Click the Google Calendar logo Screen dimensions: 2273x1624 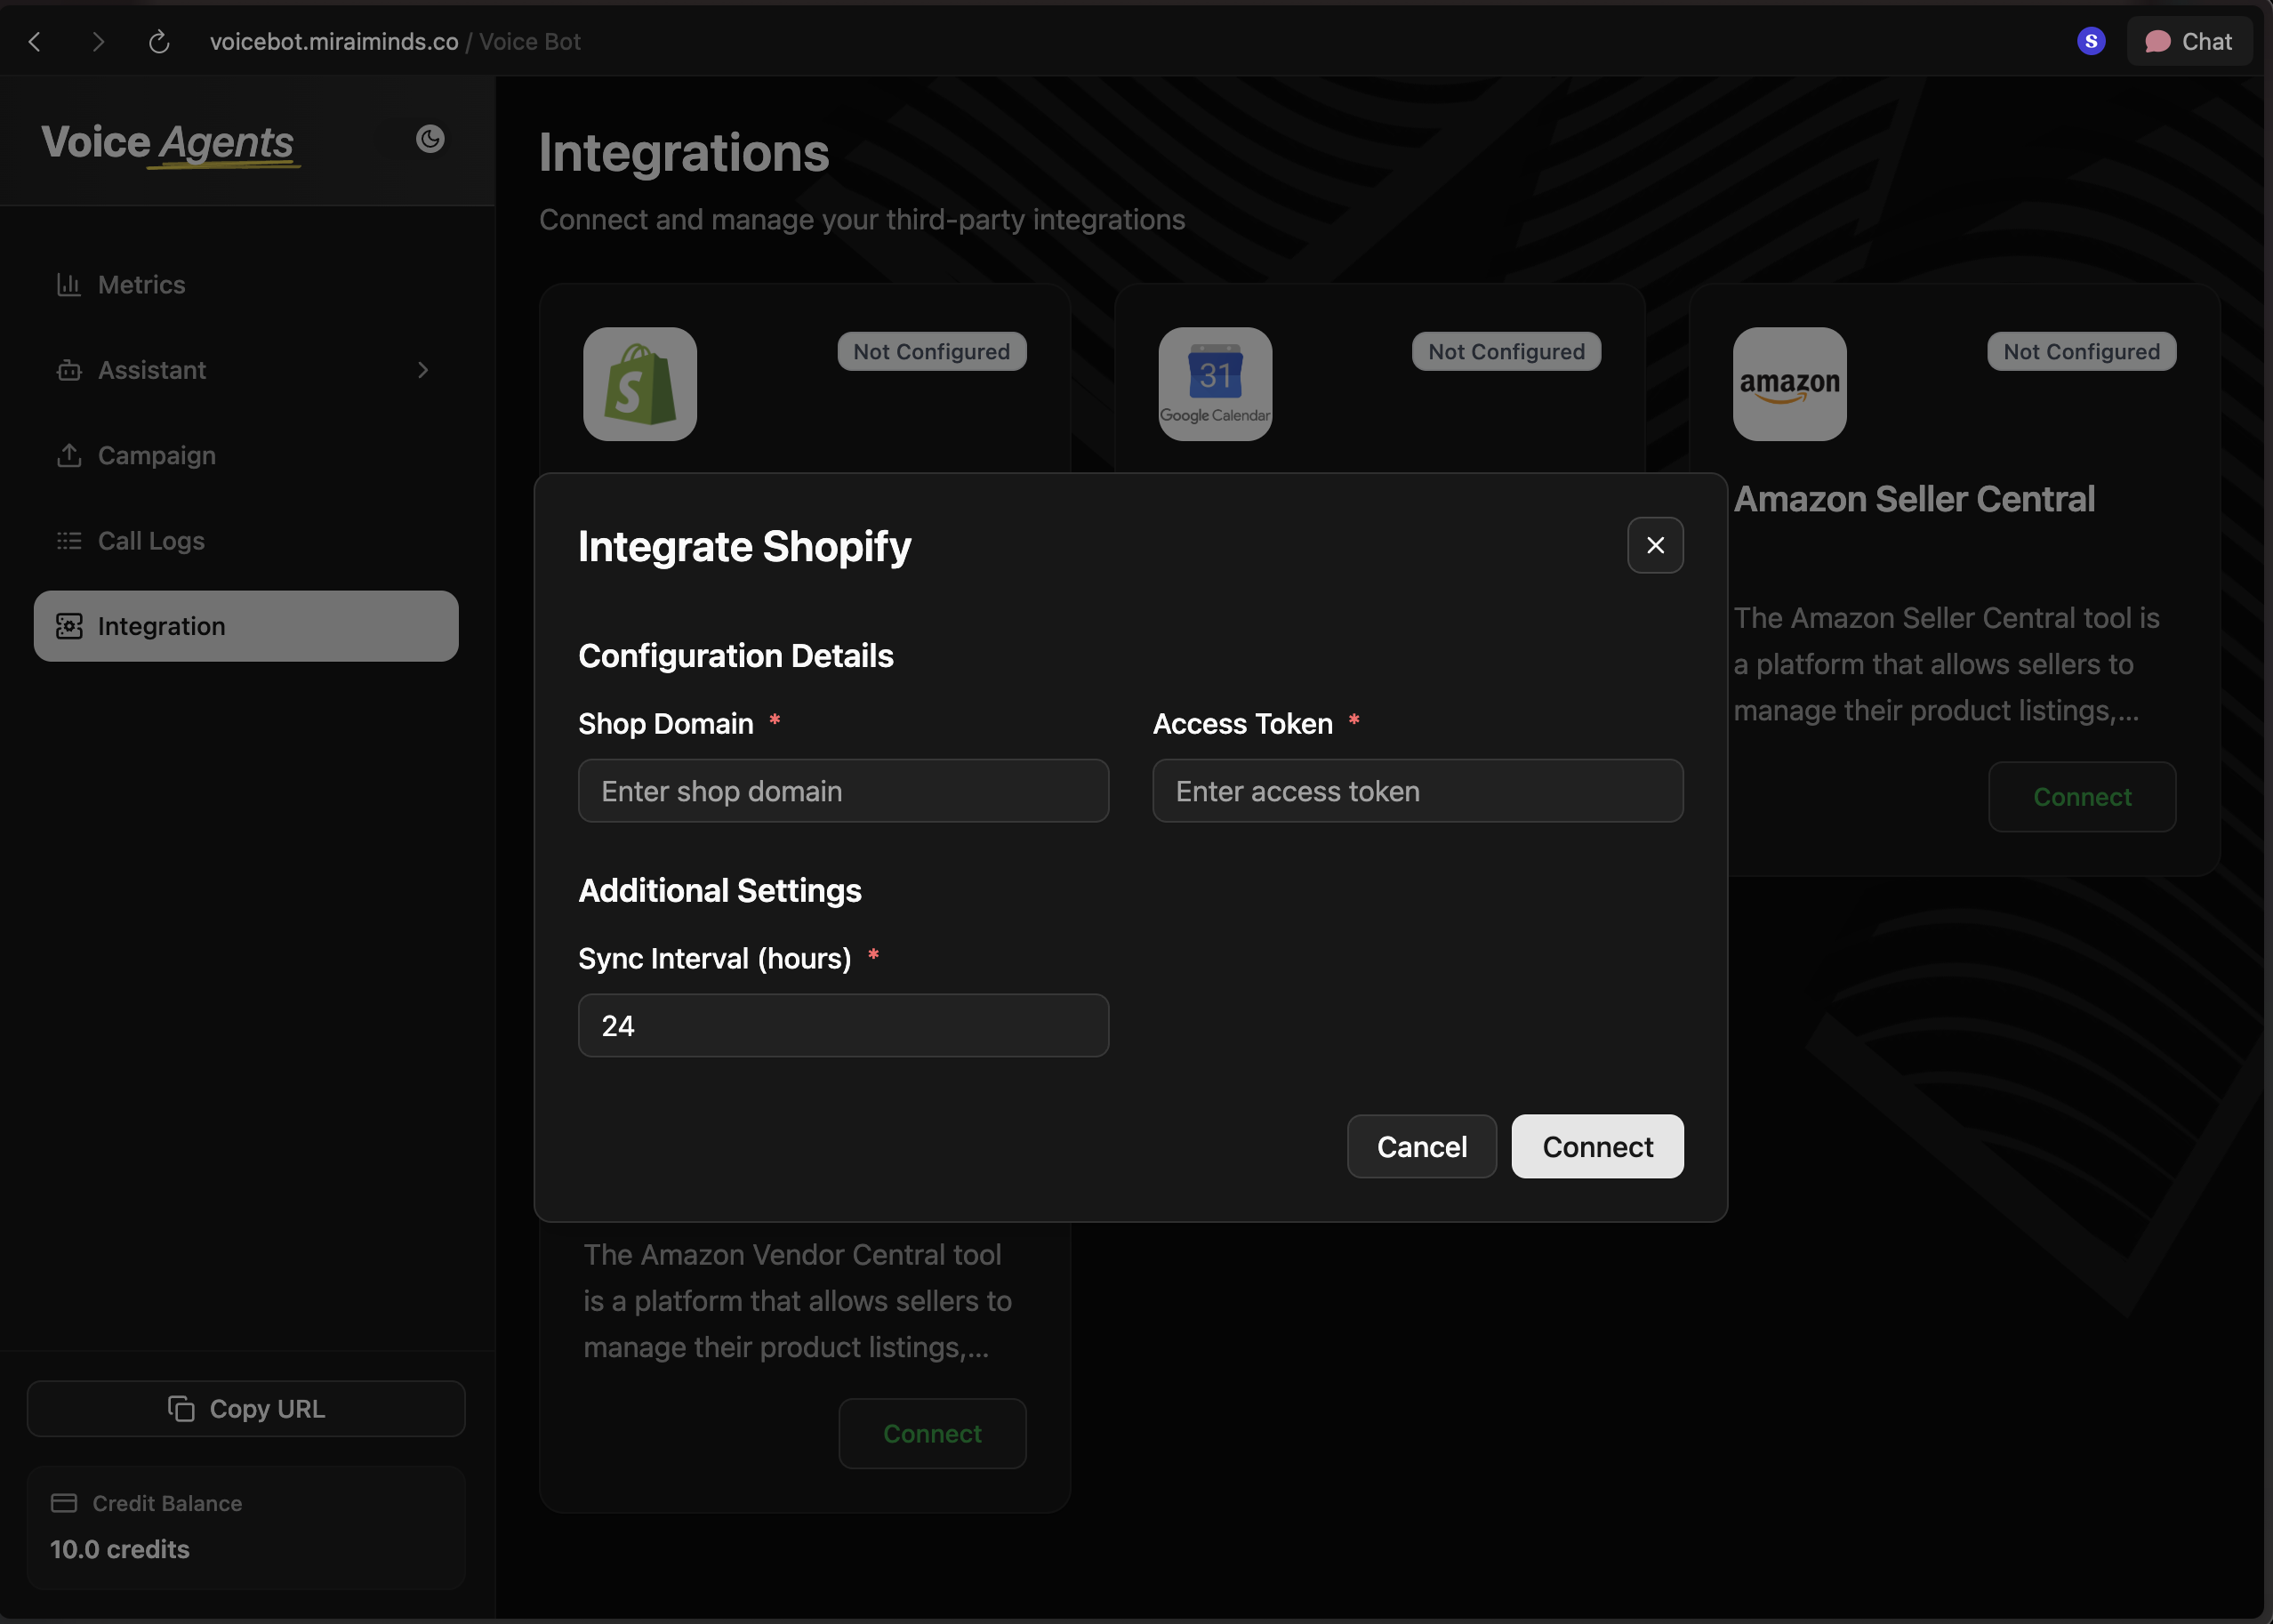tap(1214, 384)
